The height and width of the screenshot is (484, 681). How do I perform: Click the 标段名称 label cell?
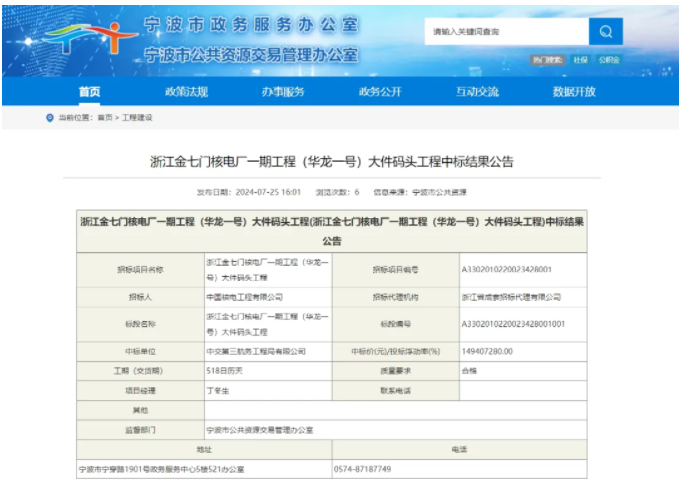coord(140,324)
